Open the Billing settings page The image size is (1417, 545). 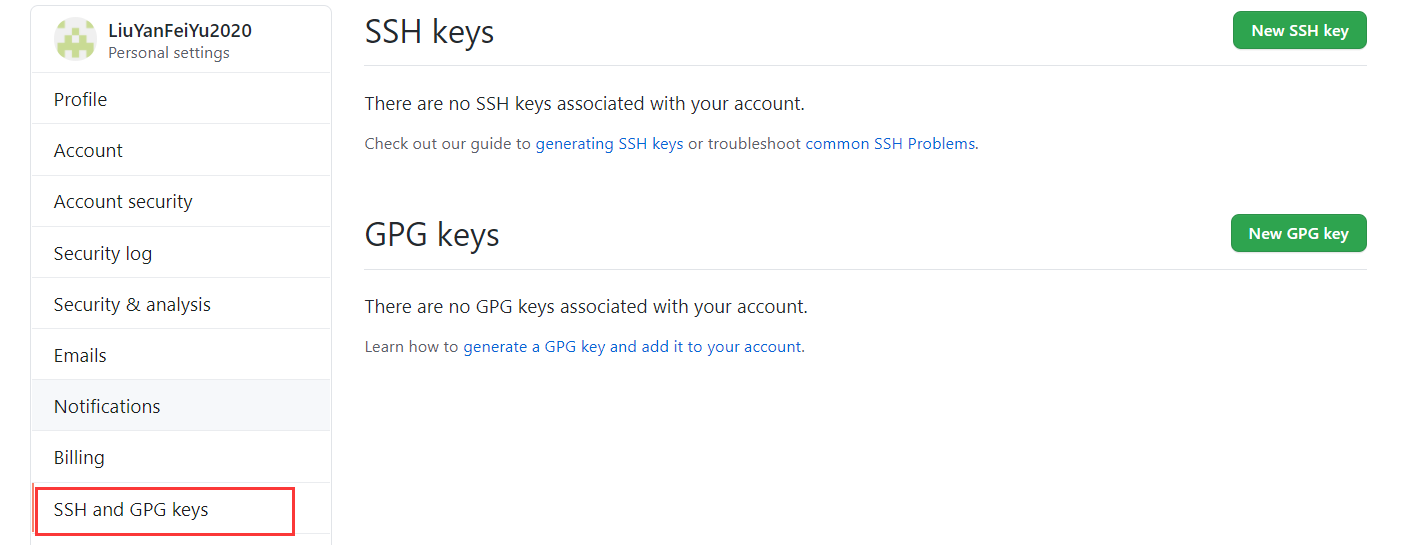pyautogui.click(x=79, y=457)
